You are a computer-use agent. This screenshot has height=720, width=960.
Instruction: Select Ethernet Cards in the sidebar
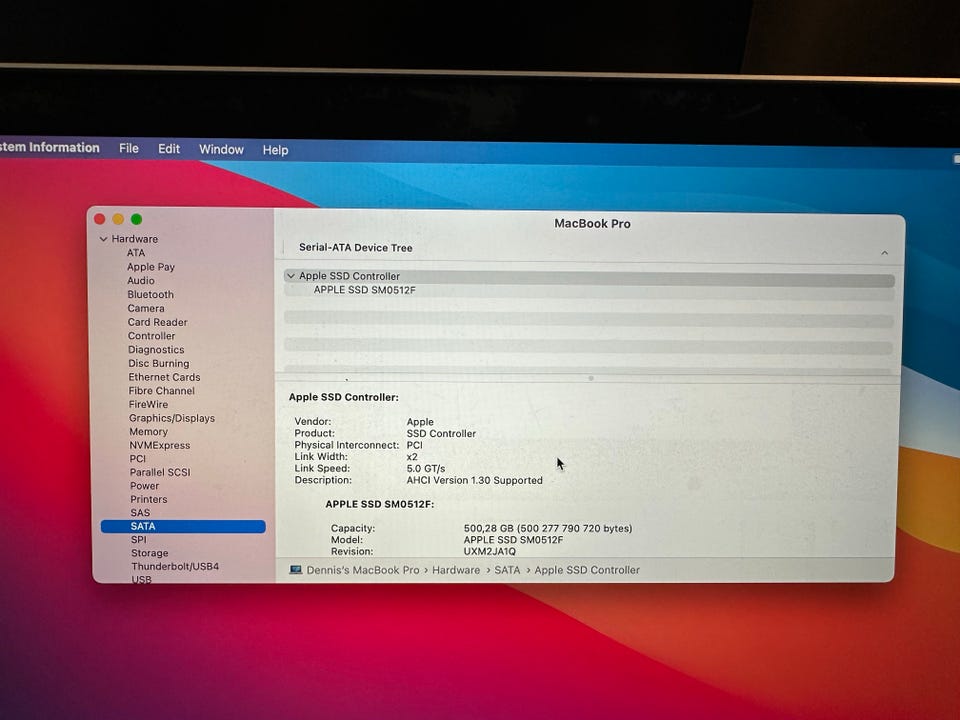click(x=164, y=377)
